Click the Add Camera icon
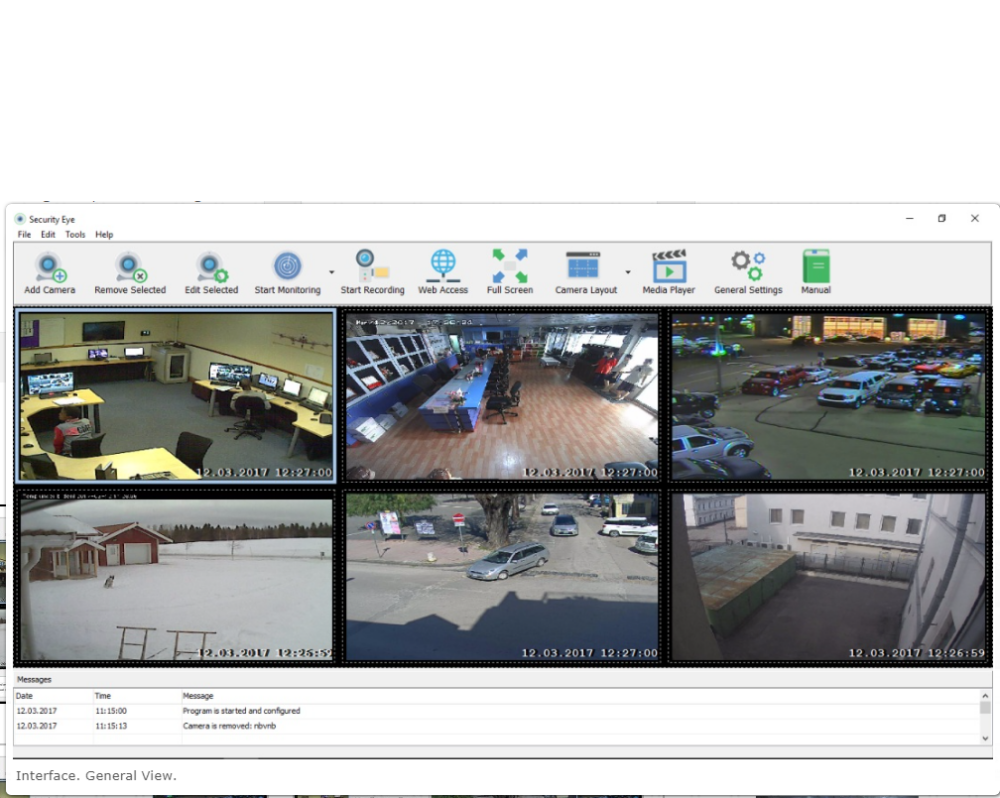This screenshot has width=1000, height=798. coord(50,267)
